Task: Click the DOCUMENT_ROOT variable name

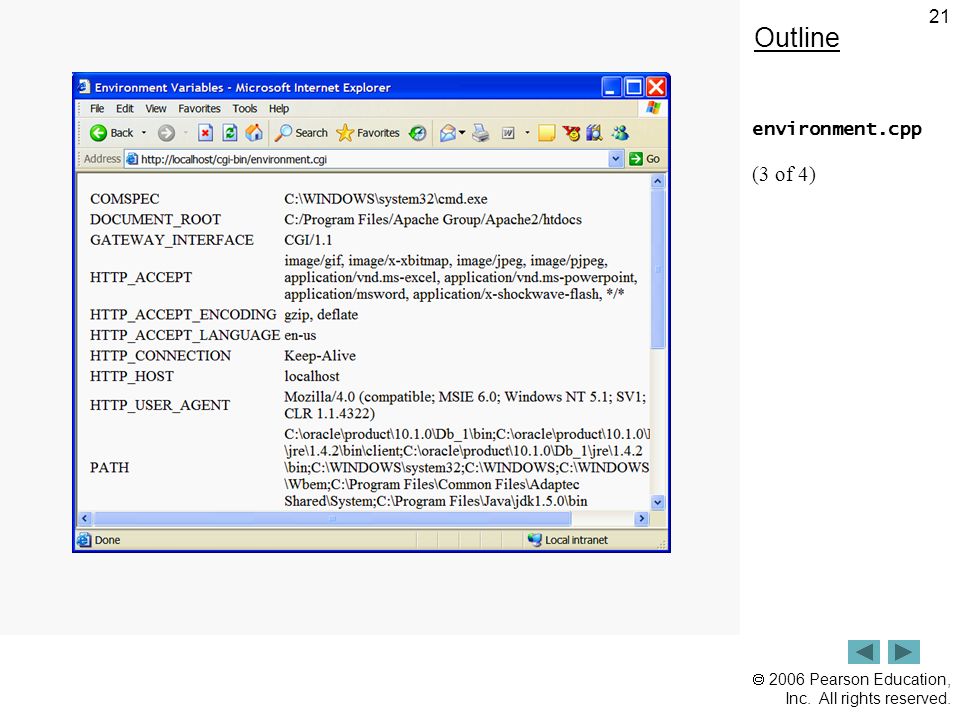Action: tap(155, 219)
